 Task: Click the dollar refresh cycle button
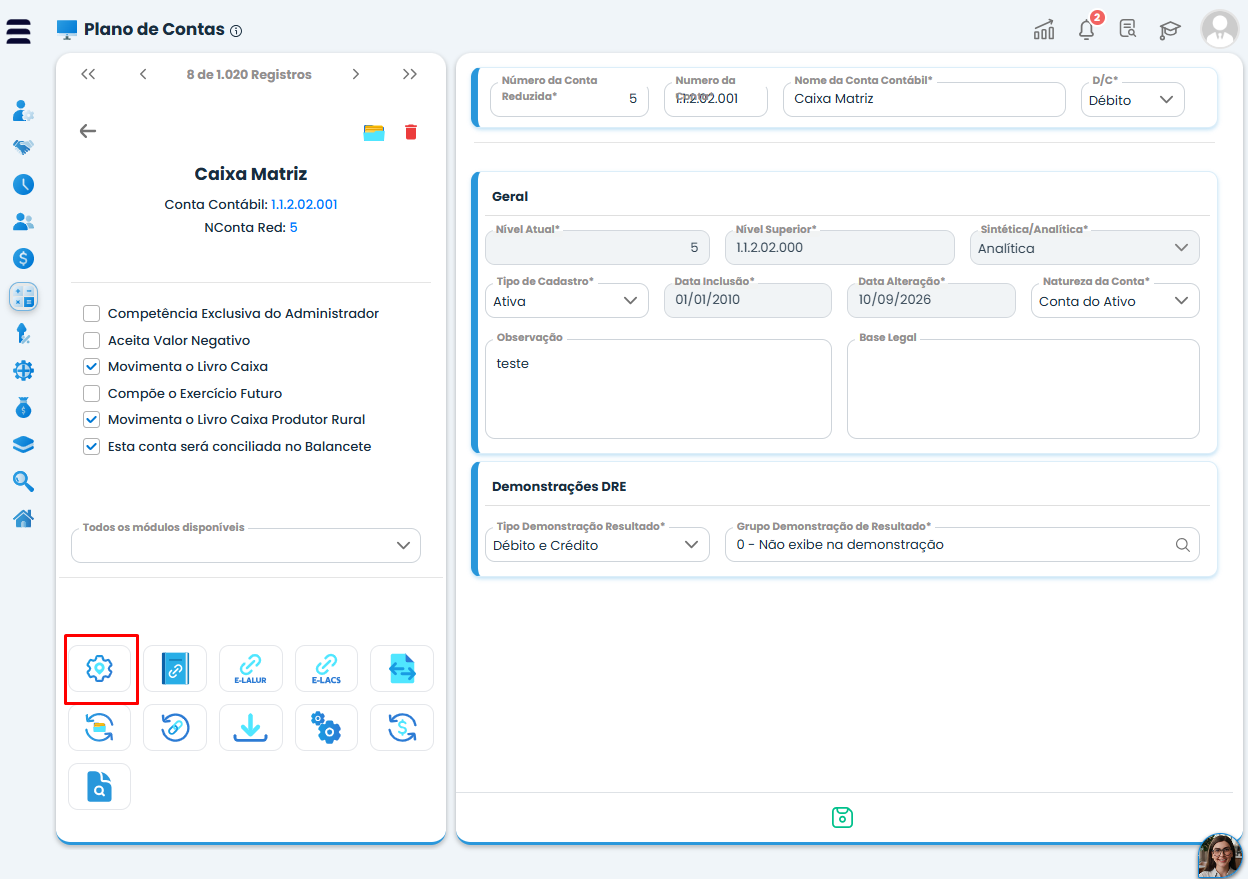pos(402,727)
